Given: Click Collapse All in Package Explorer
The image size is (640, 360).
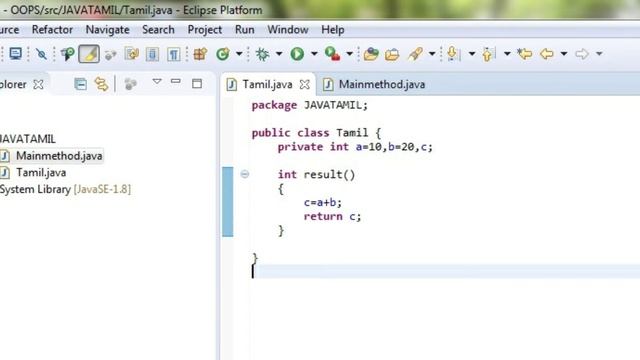Looking at the screenshot, I should (80, 84).
